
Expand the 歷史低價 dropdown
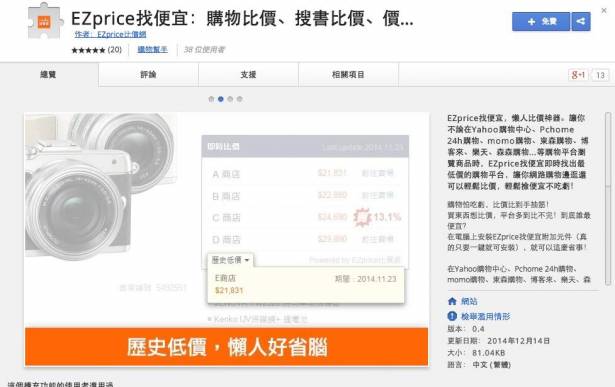tap(230, 260)
